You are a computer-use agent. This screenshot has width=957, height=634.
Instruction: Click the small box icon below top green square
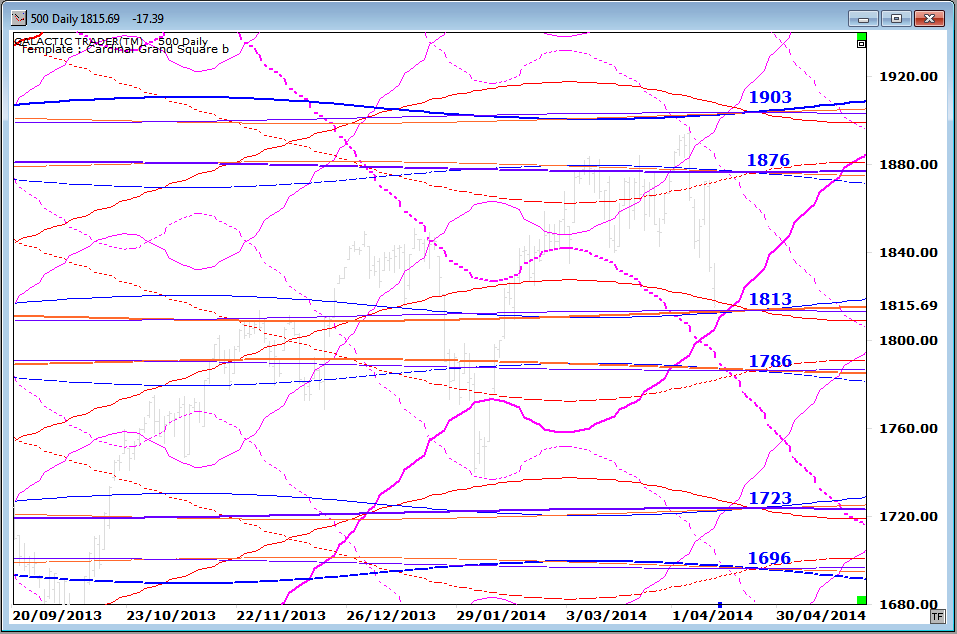pos(861,44)
